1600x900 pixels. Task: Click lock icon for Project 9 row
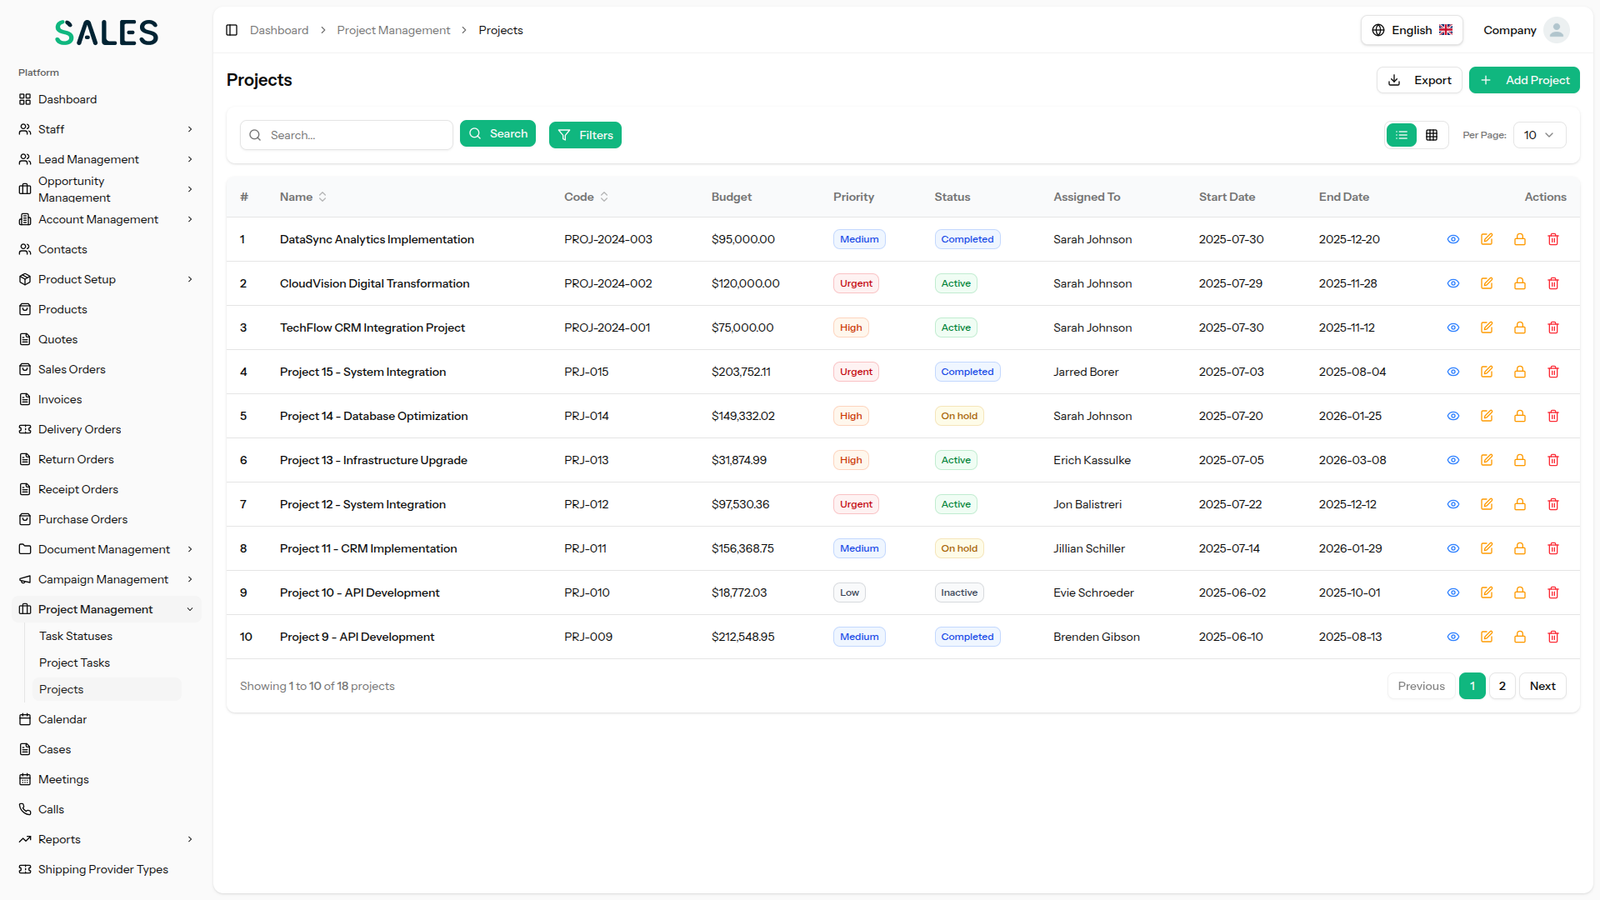coord(1520,637)
